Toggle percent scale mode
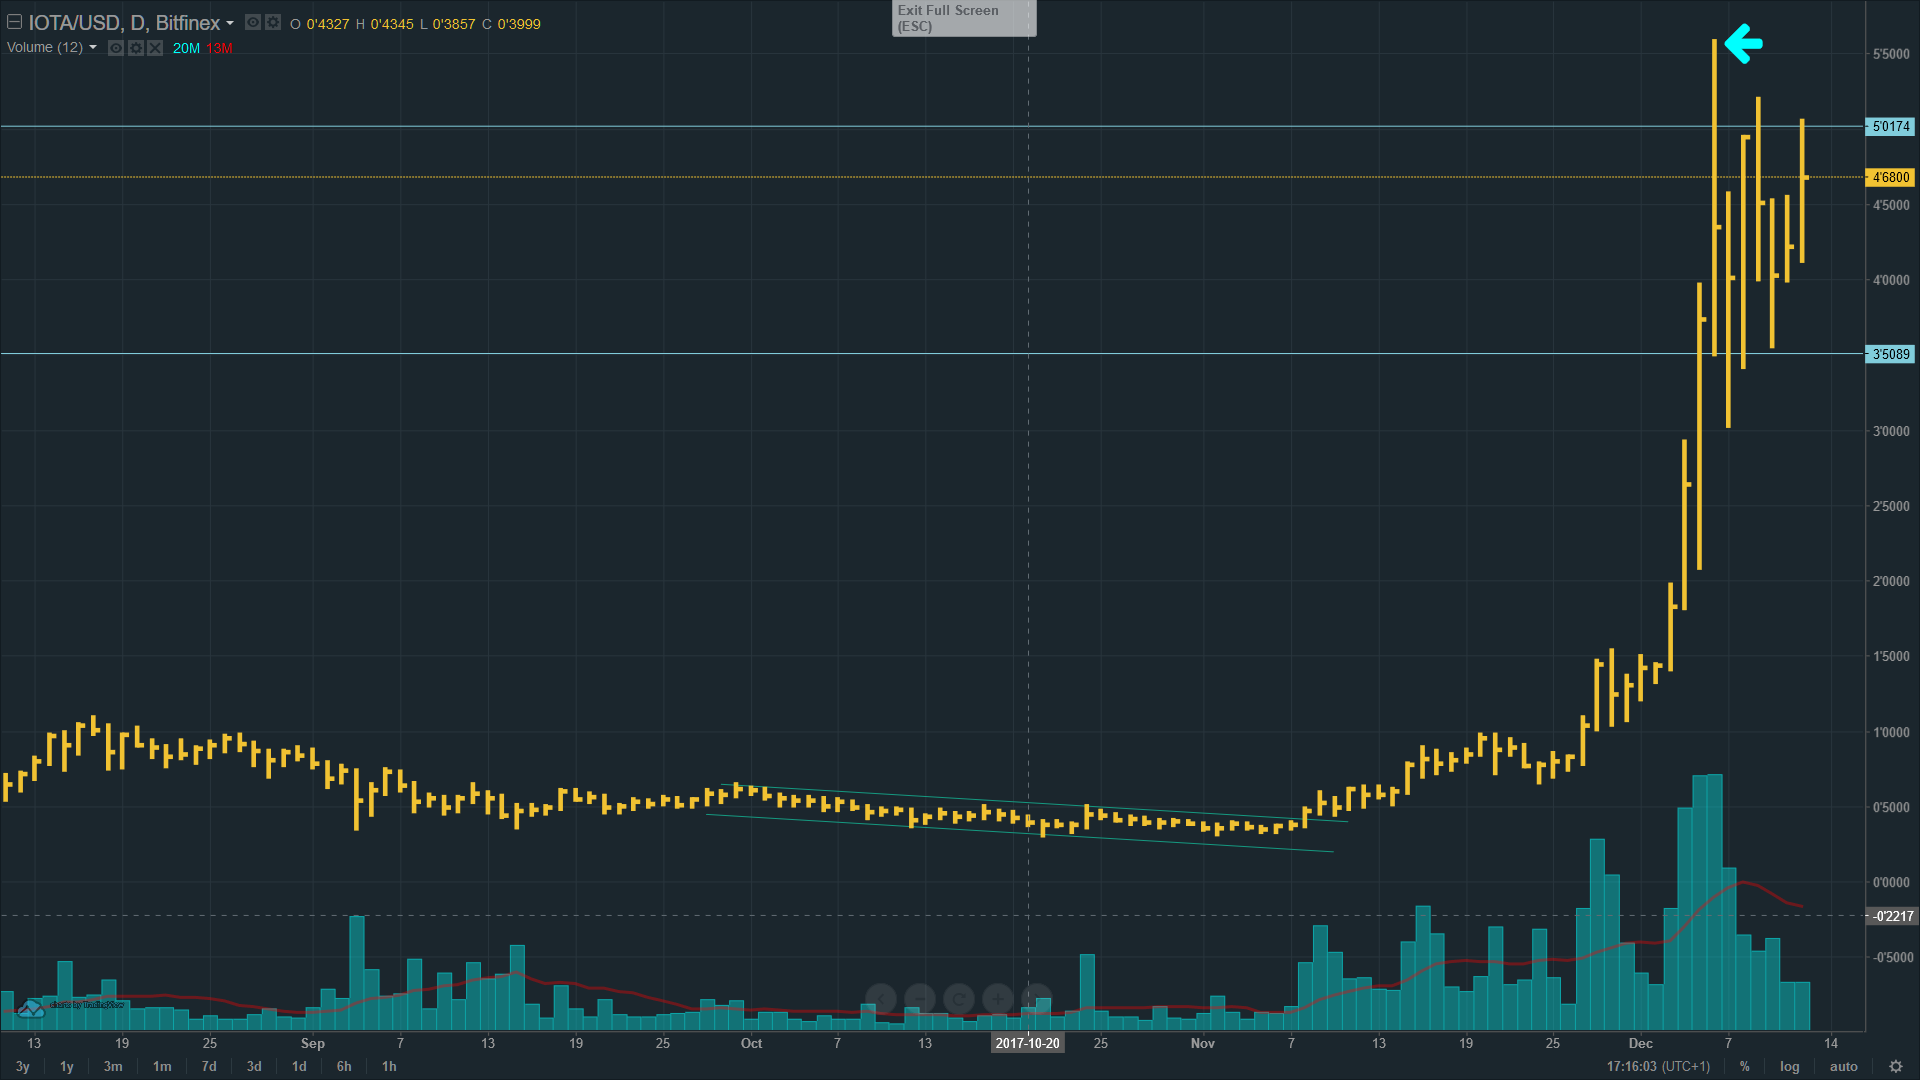 tap(1745, 1066)
